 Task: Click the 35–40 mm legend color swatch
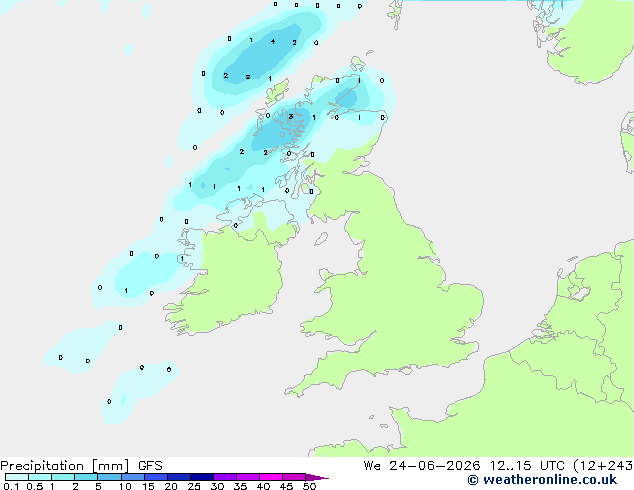247,477
